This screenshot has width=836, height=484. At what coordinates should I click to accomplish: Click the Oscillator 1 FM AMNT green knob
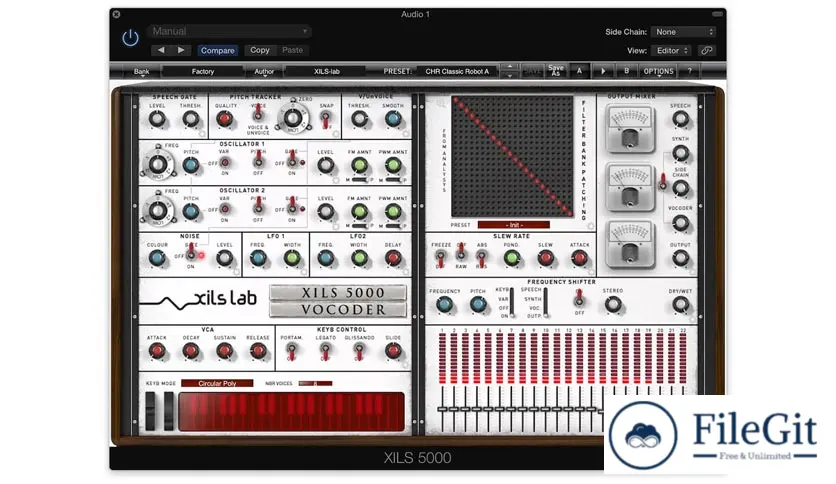359,166
